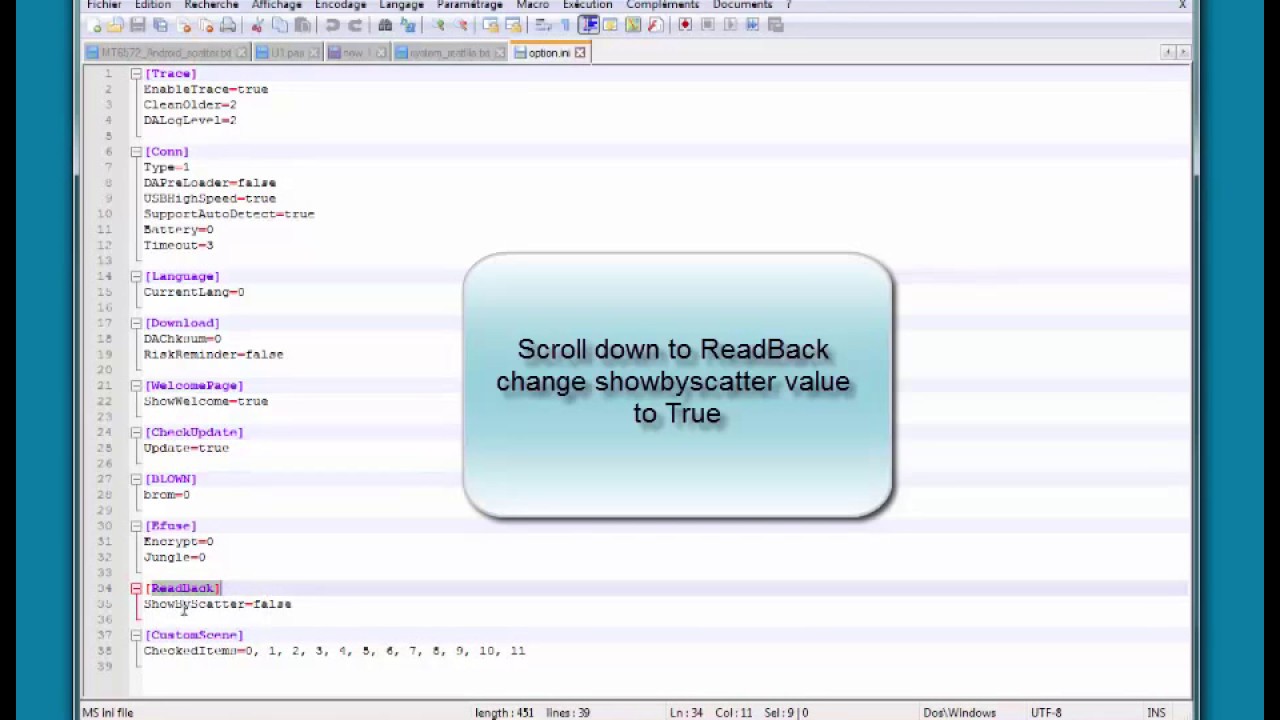Click tab bar scroll-left arrow
This screenshot has width=1280, height=720.
coord(1167,52)
